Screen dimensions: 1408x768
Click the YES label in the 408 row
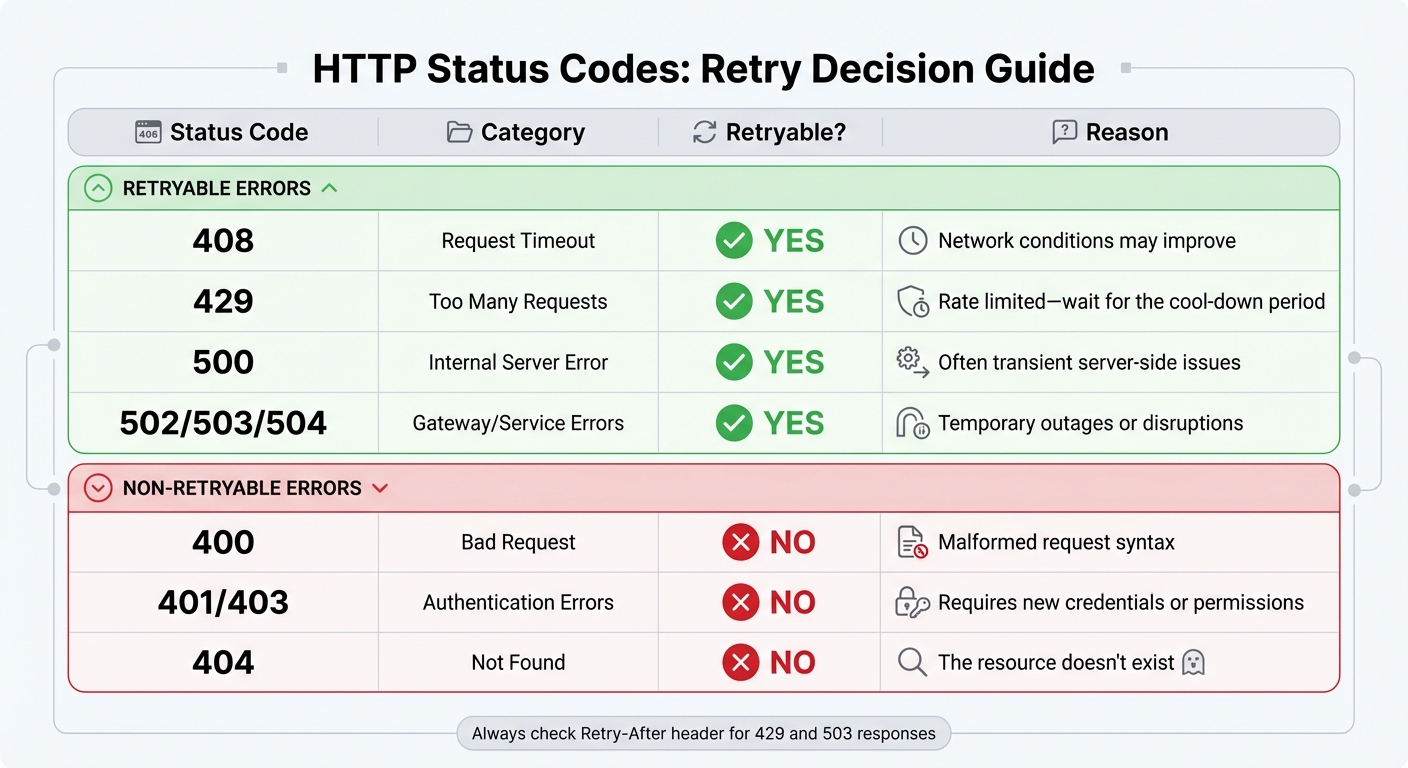(794, 241)
